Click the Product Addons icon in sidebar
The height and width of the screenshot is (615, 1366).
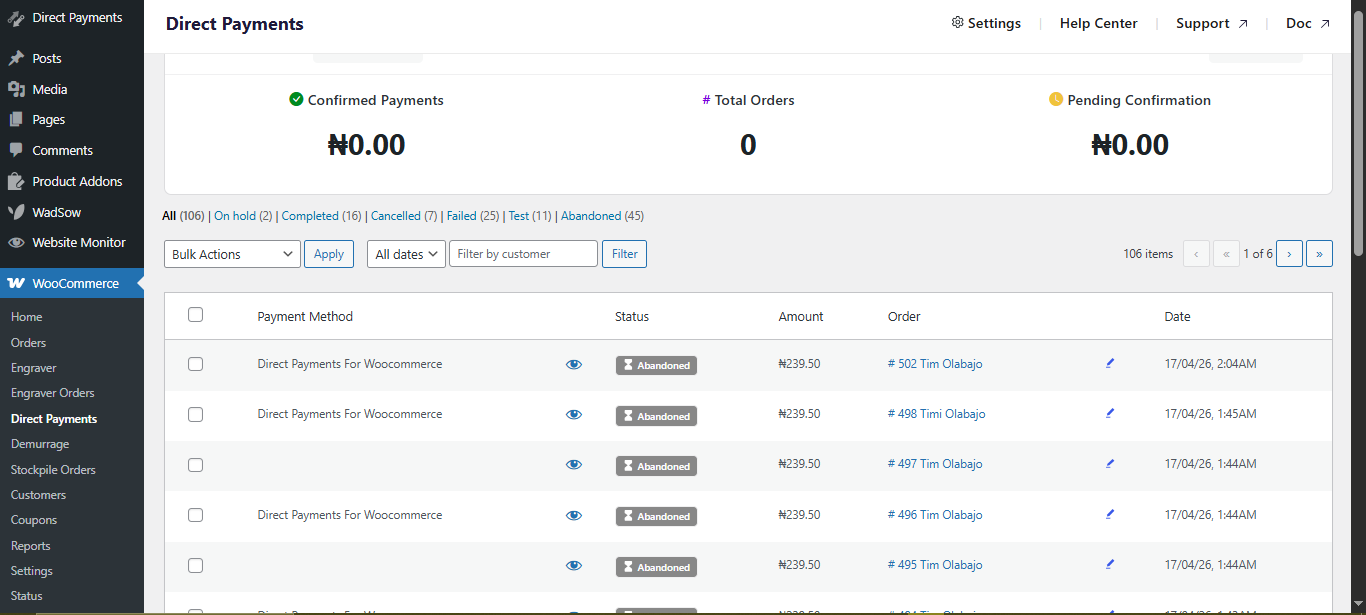pos(16,181)
